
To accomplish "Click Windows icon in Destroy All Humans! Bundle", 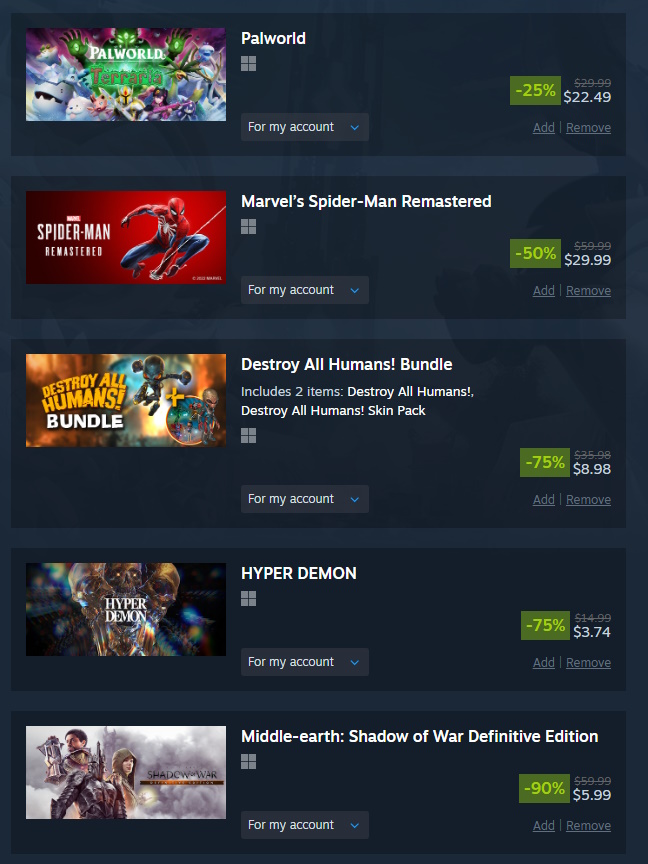I will [249, 436].
